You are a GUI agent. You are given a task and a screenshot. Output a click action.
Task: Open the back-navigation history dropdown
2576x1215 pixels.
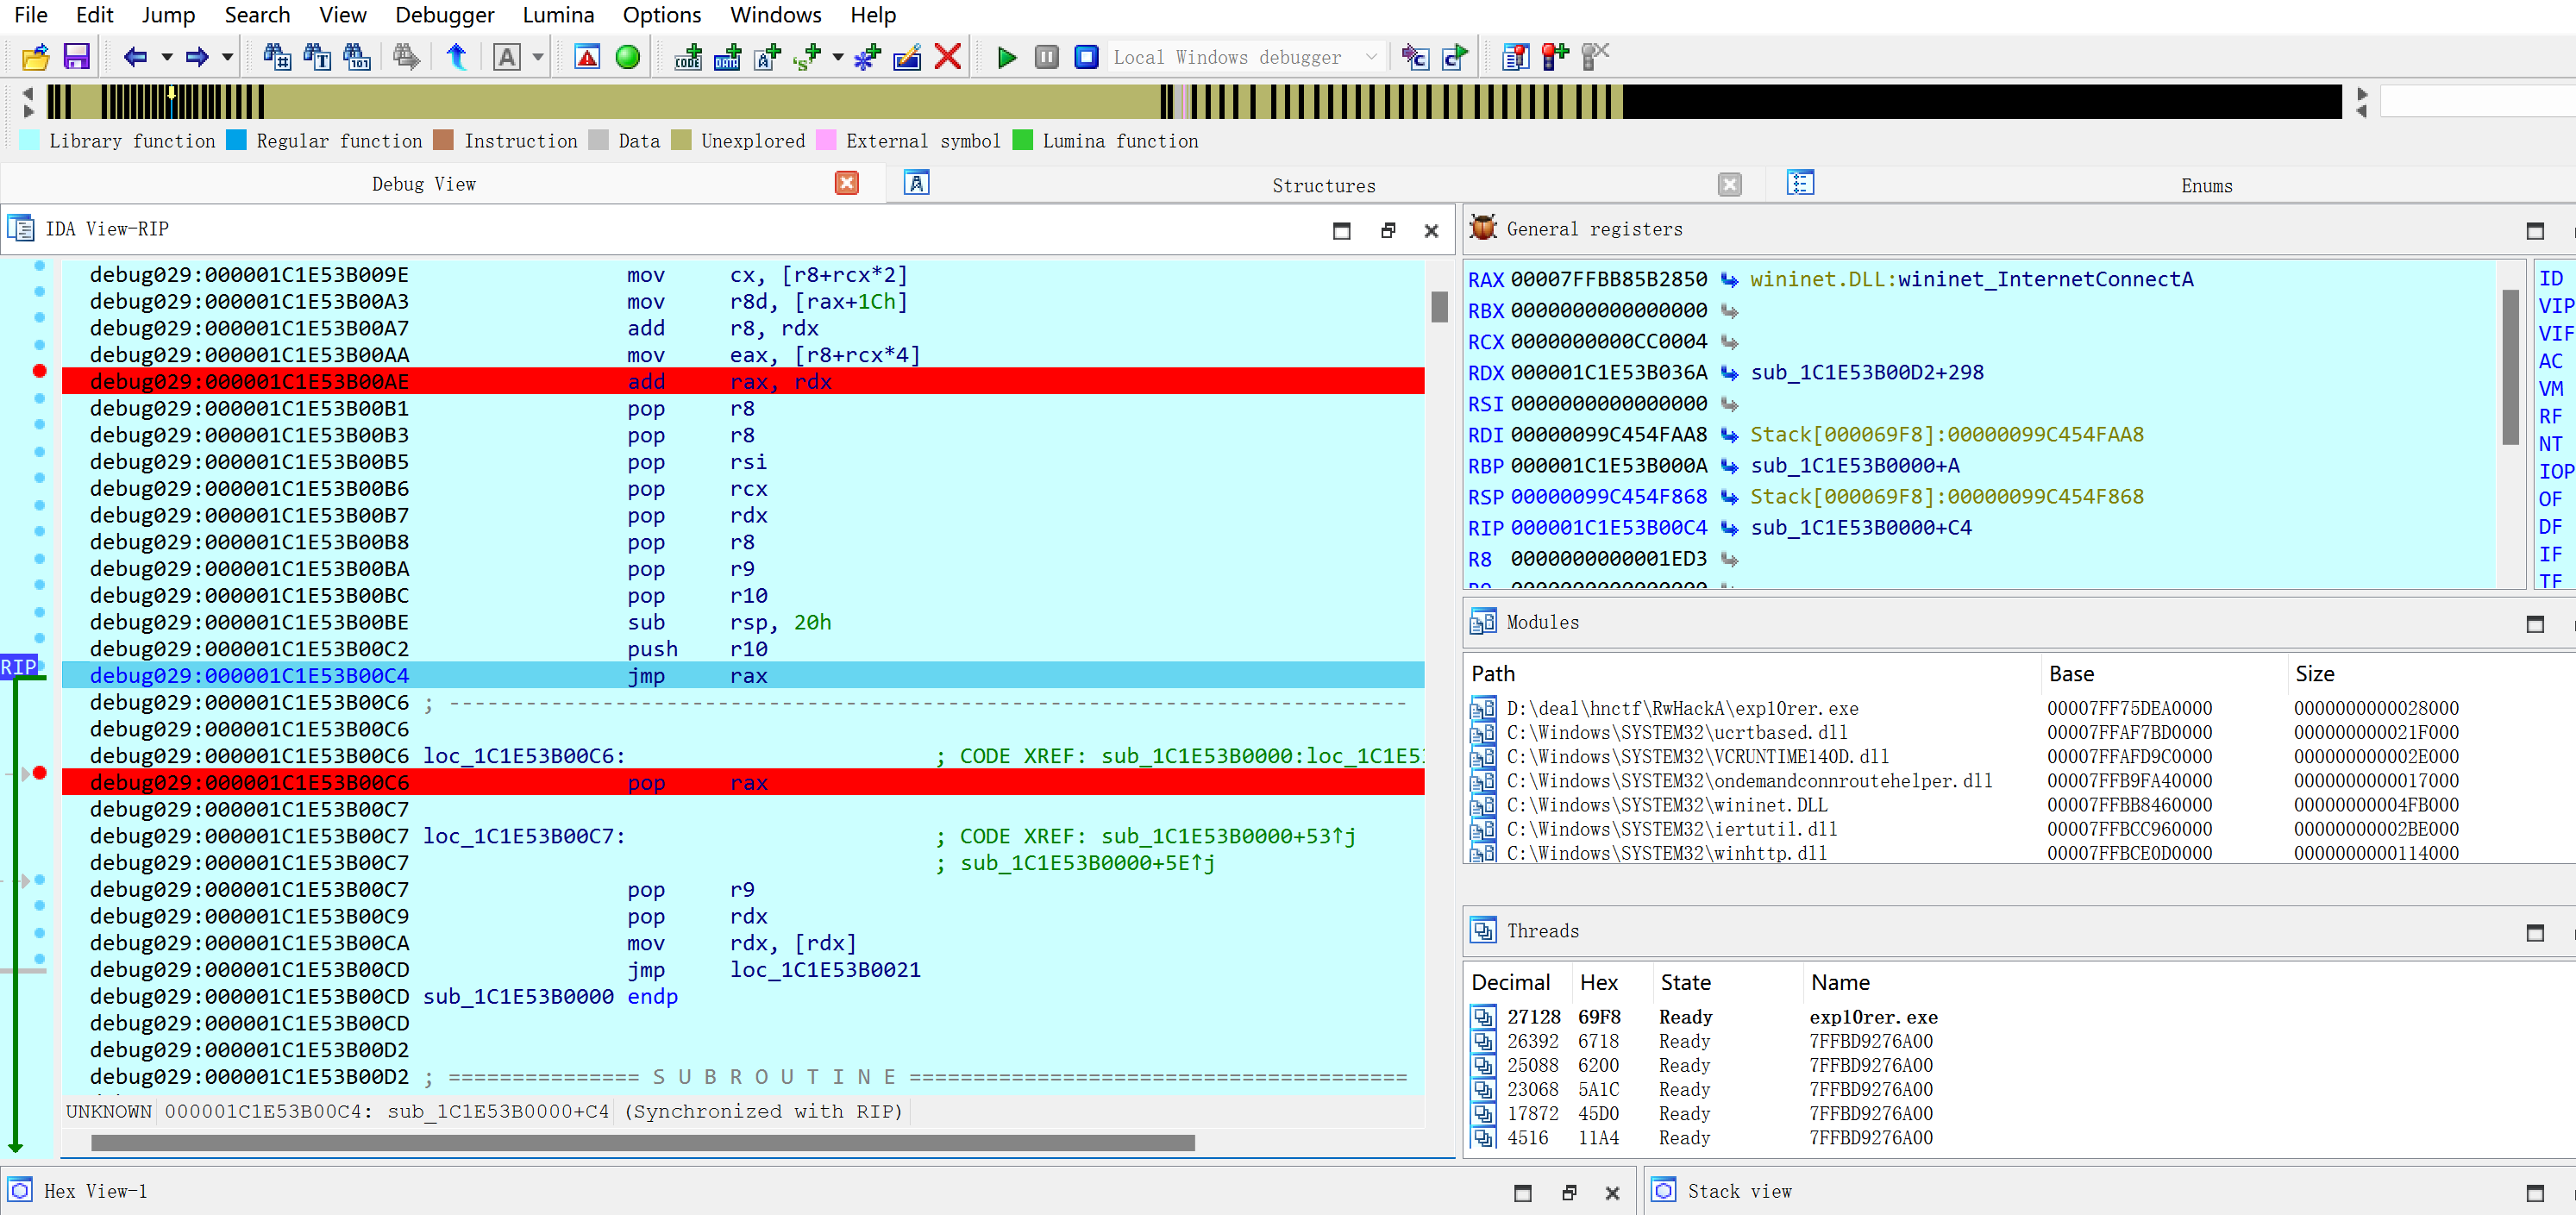pyautogui.click(x=167, y=57)
